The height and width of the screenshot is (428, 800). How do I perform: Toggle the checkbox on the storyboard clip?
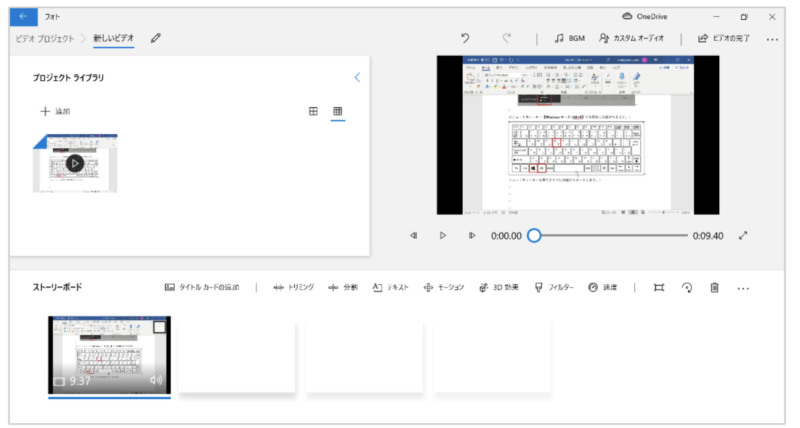[159, 327]
